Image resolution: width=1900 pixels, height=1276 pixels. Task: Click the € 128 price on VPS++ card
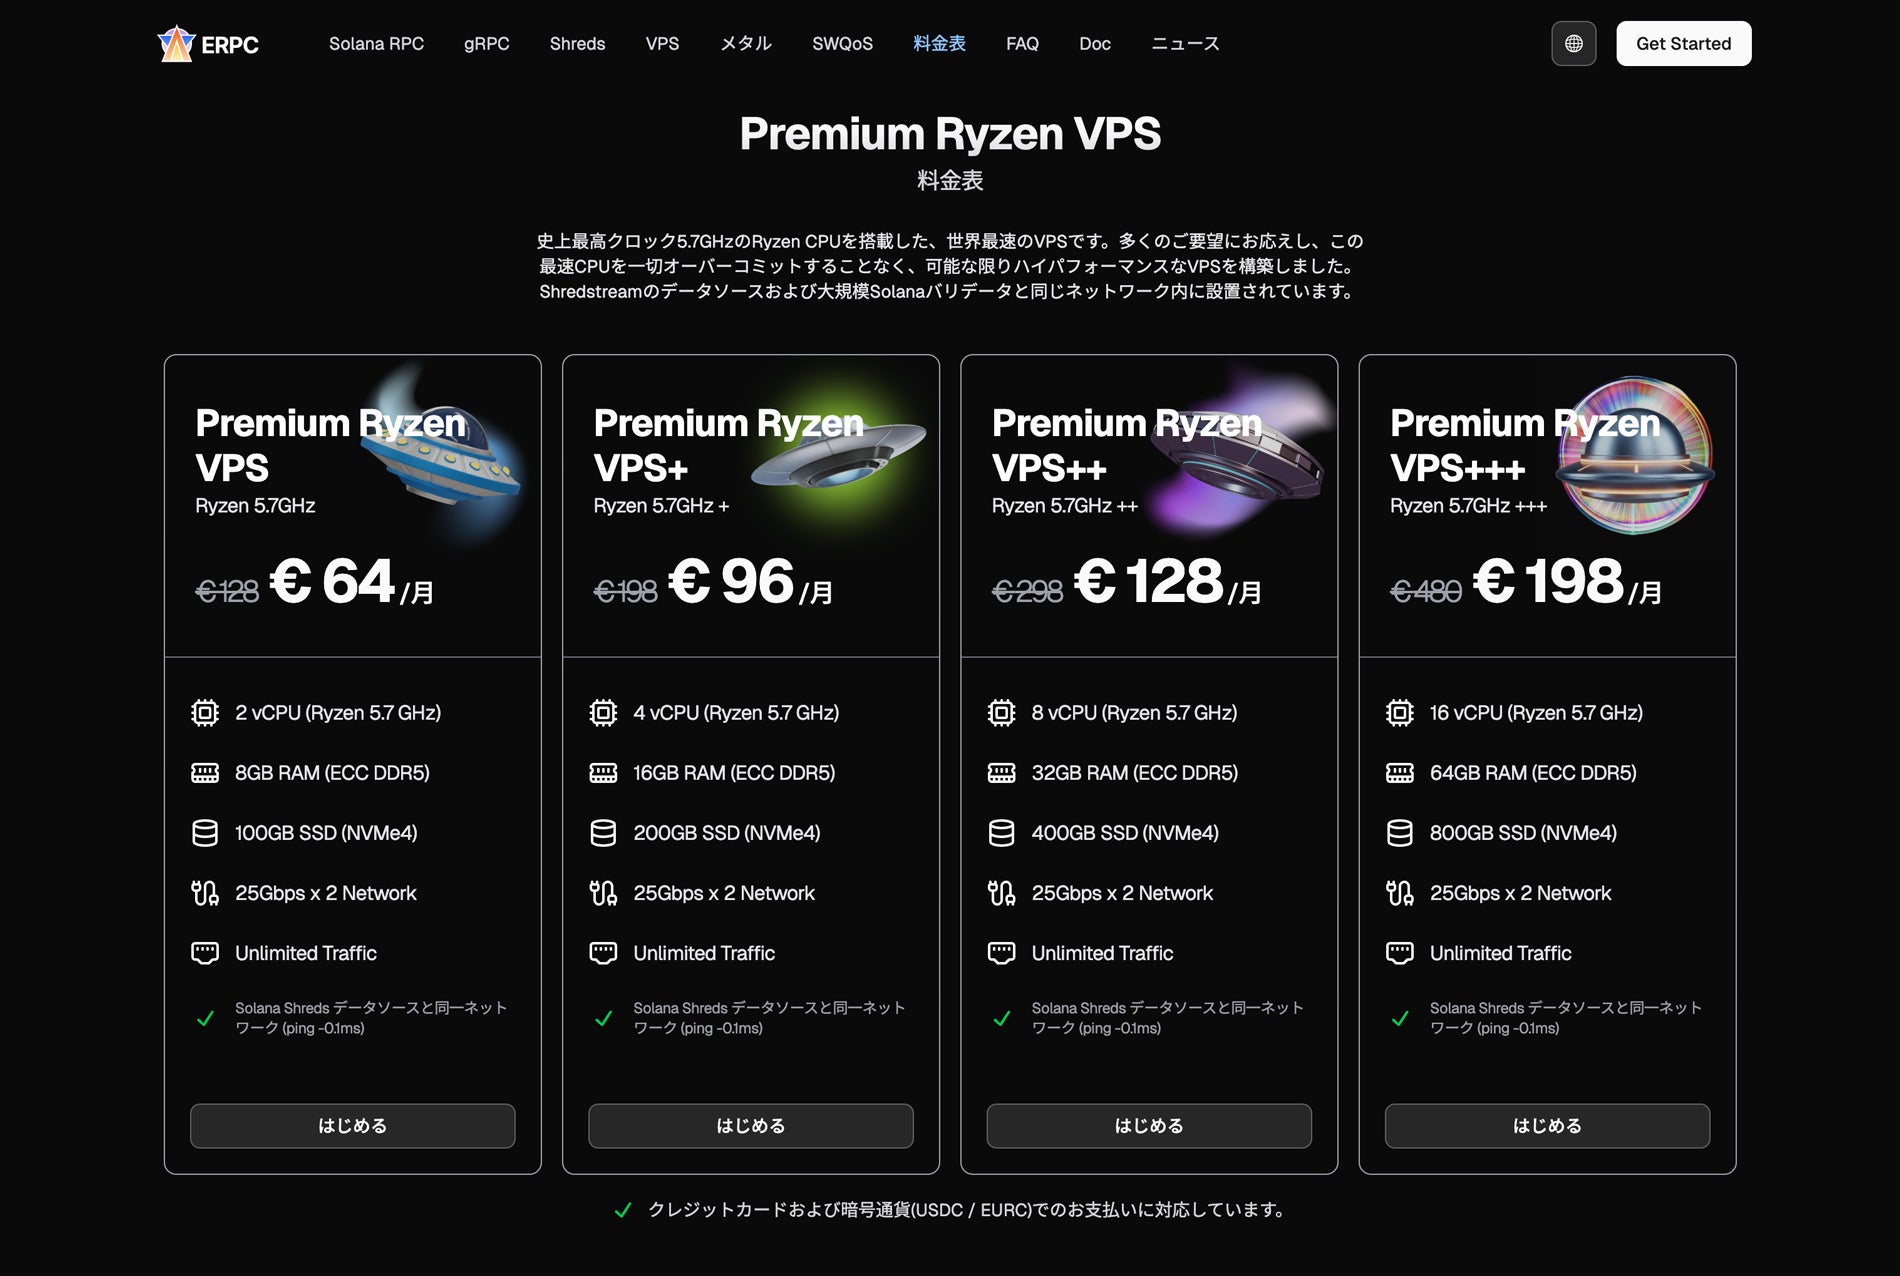coord(1148,582)
